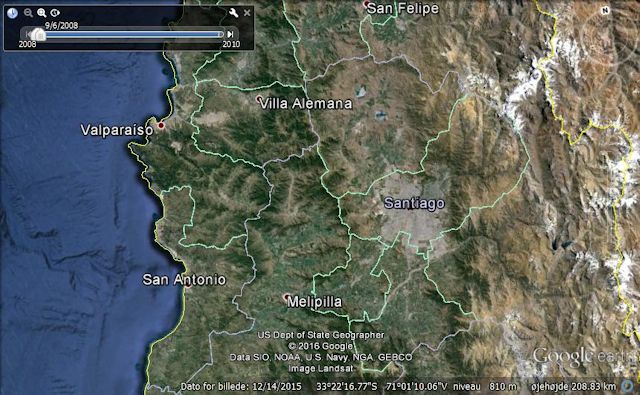Click the image date 12/14/2015 in the status bar
Viewport: 640px width, 395px height.
[x=277, y=386]
